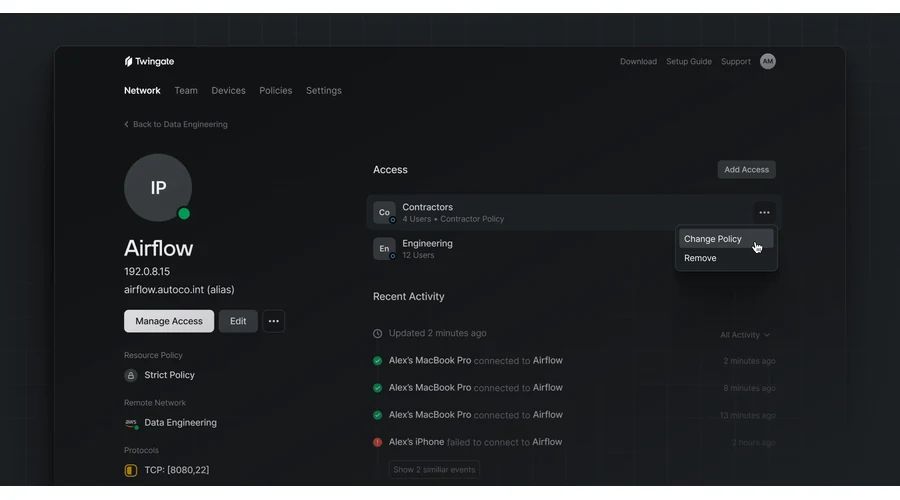Click the Engineering group En icon

click(384, 249)
